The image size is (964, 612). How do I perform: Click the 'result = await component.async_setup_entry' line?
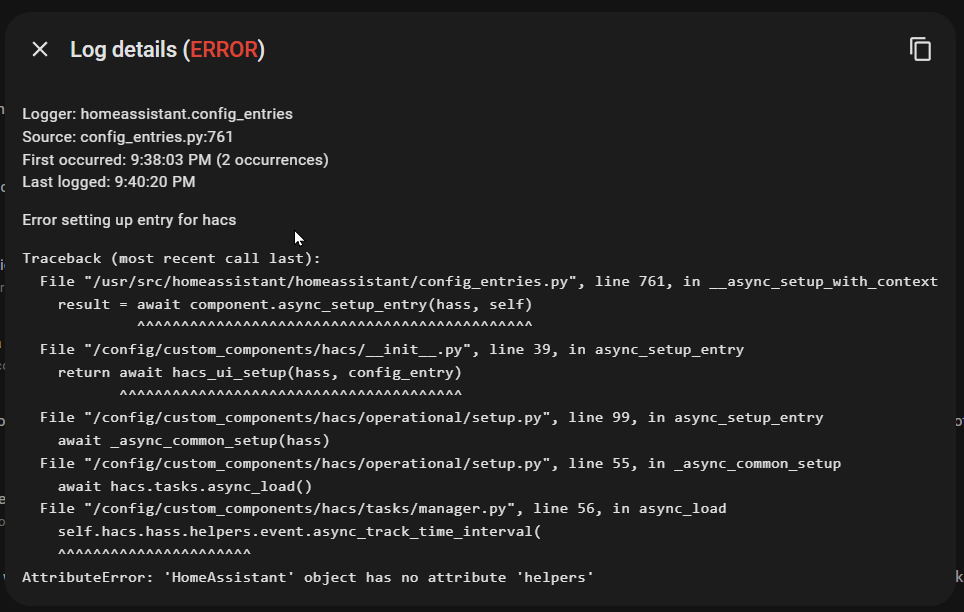[295, 304]
